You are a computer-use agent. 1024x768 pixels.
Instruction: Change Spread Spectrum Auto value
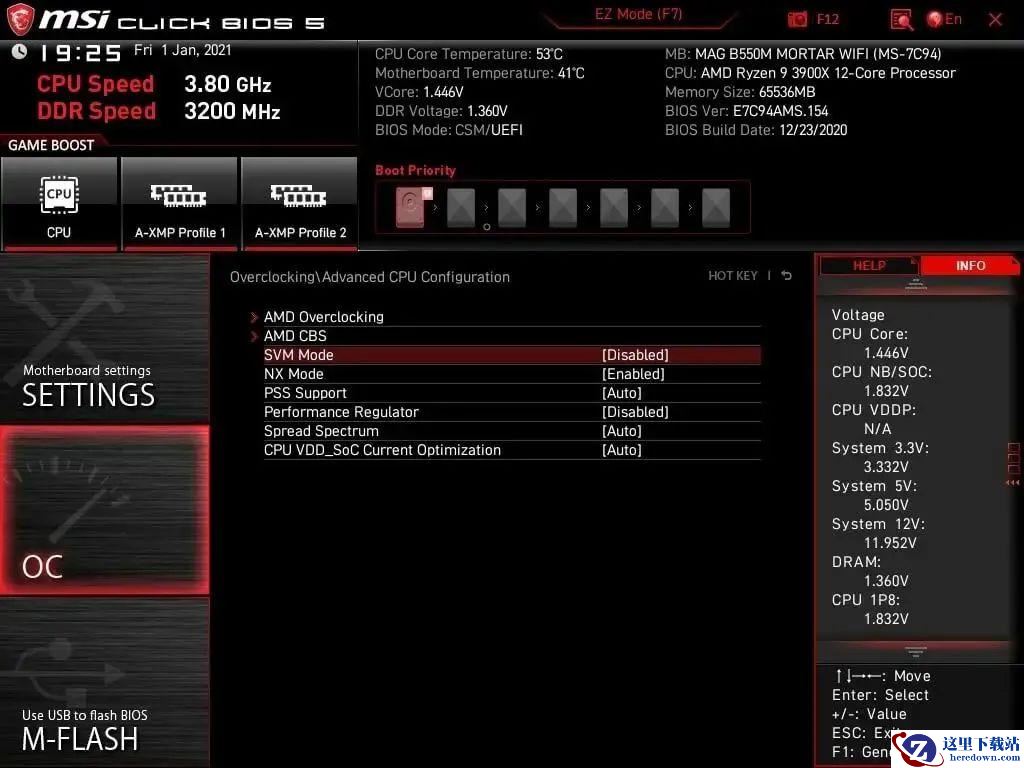tap(622, 430)
